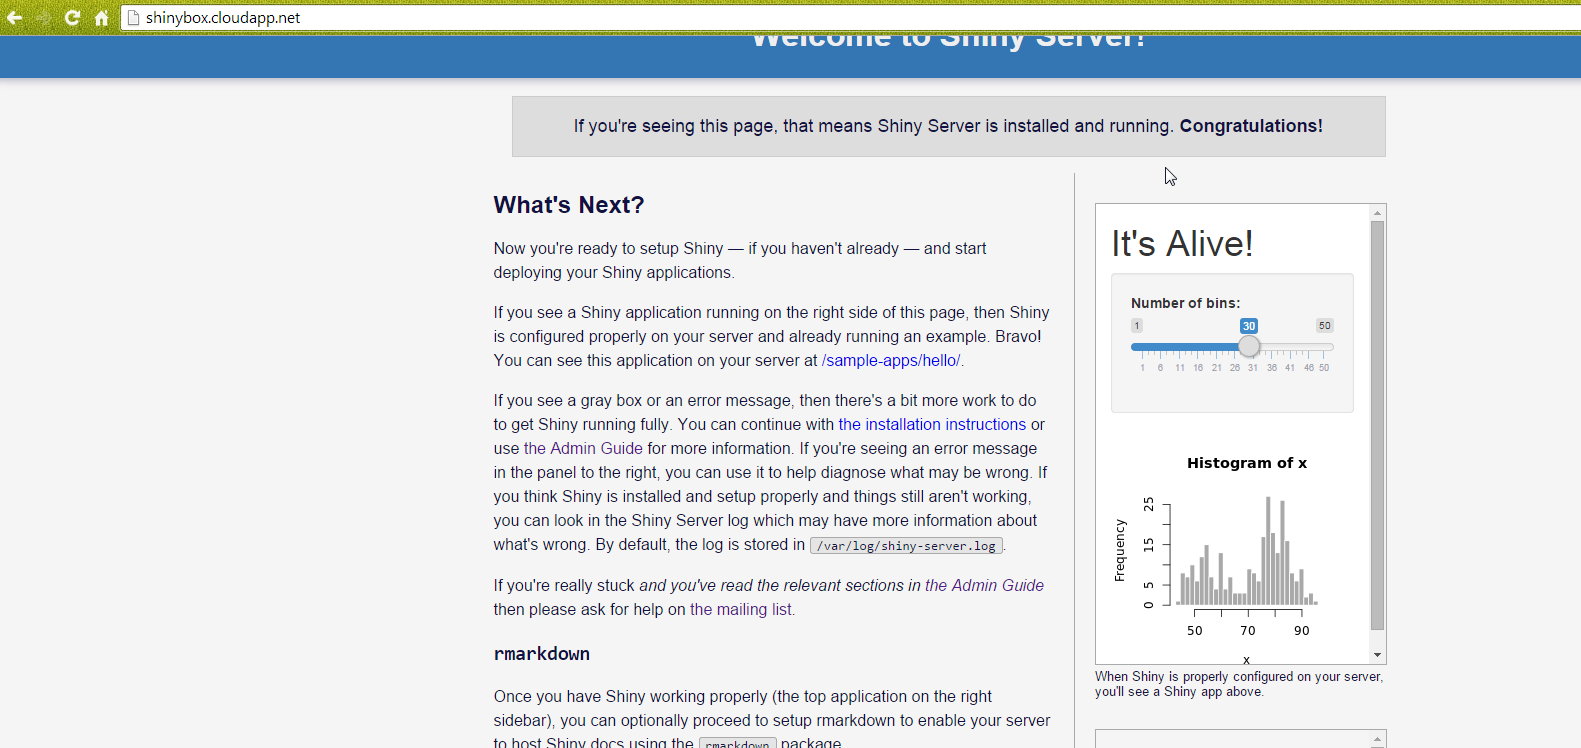Screen dimensions: 1581x748
Task: Open the installation instructions link
Action: [932, 424]
